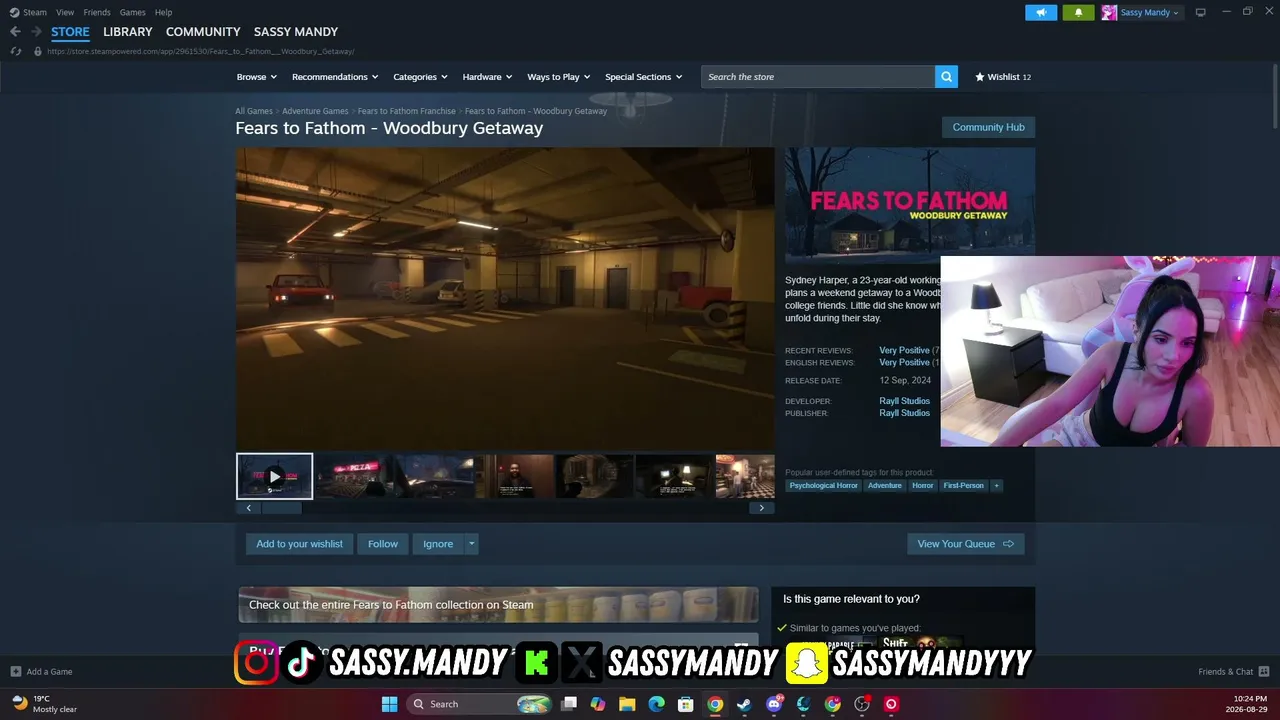Select the trailer video thumbnail

[x=274, y=476]
